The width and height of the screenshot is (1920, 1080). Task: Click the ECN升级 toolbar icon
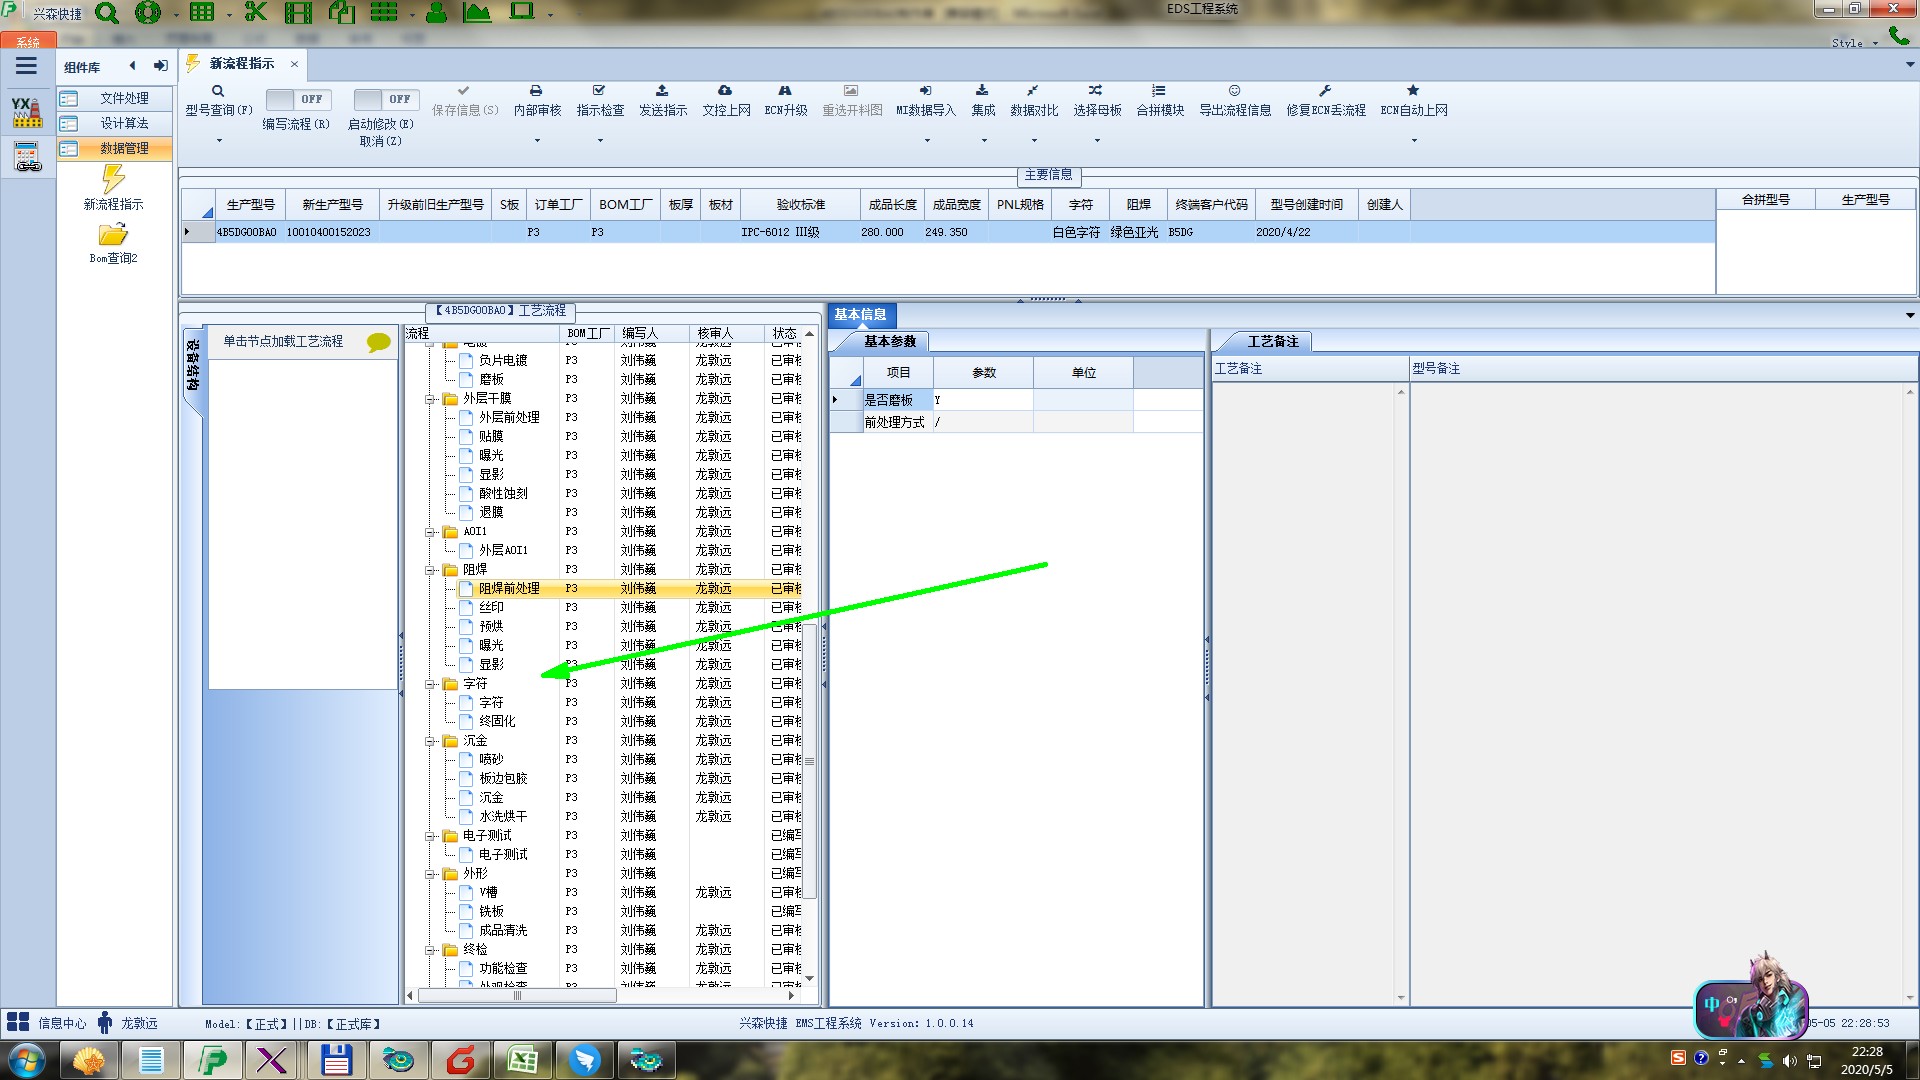(x=785, y=91)
